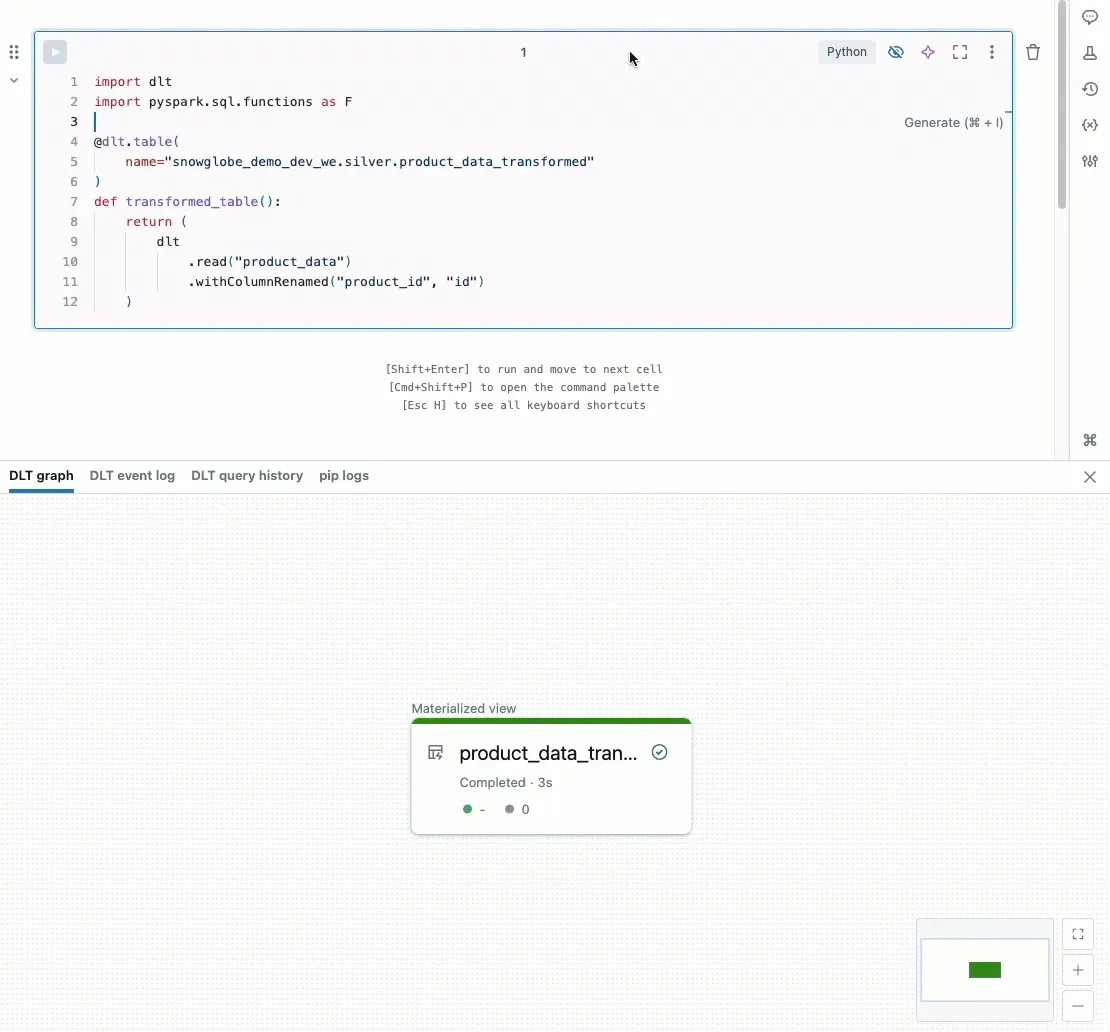The width and height of the screenshot is (1110, 1032).
Task: Switch to DLT event log tab
Action: 132,476
